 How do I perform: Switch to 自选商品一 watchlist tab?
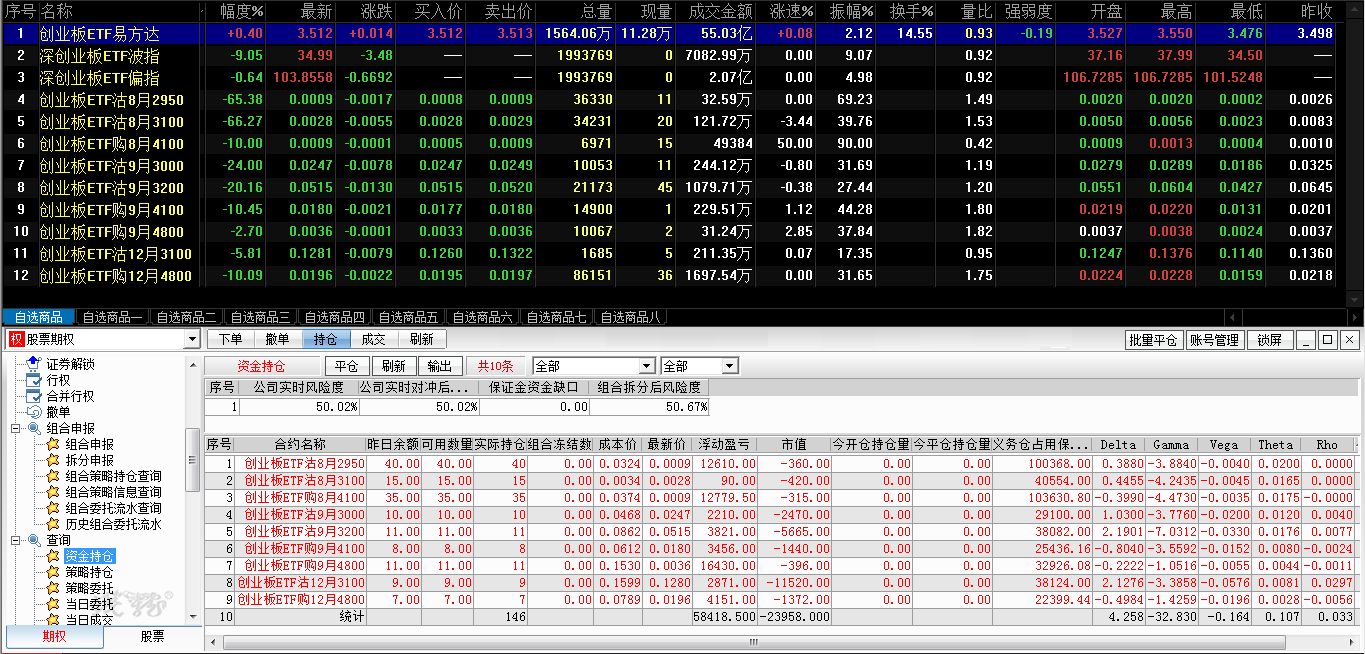click(x=112, y=317)
